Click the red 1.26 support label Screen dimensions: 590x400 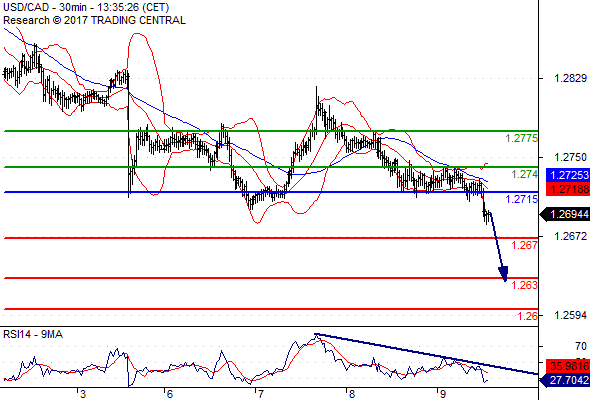click(x=528, y=316)
